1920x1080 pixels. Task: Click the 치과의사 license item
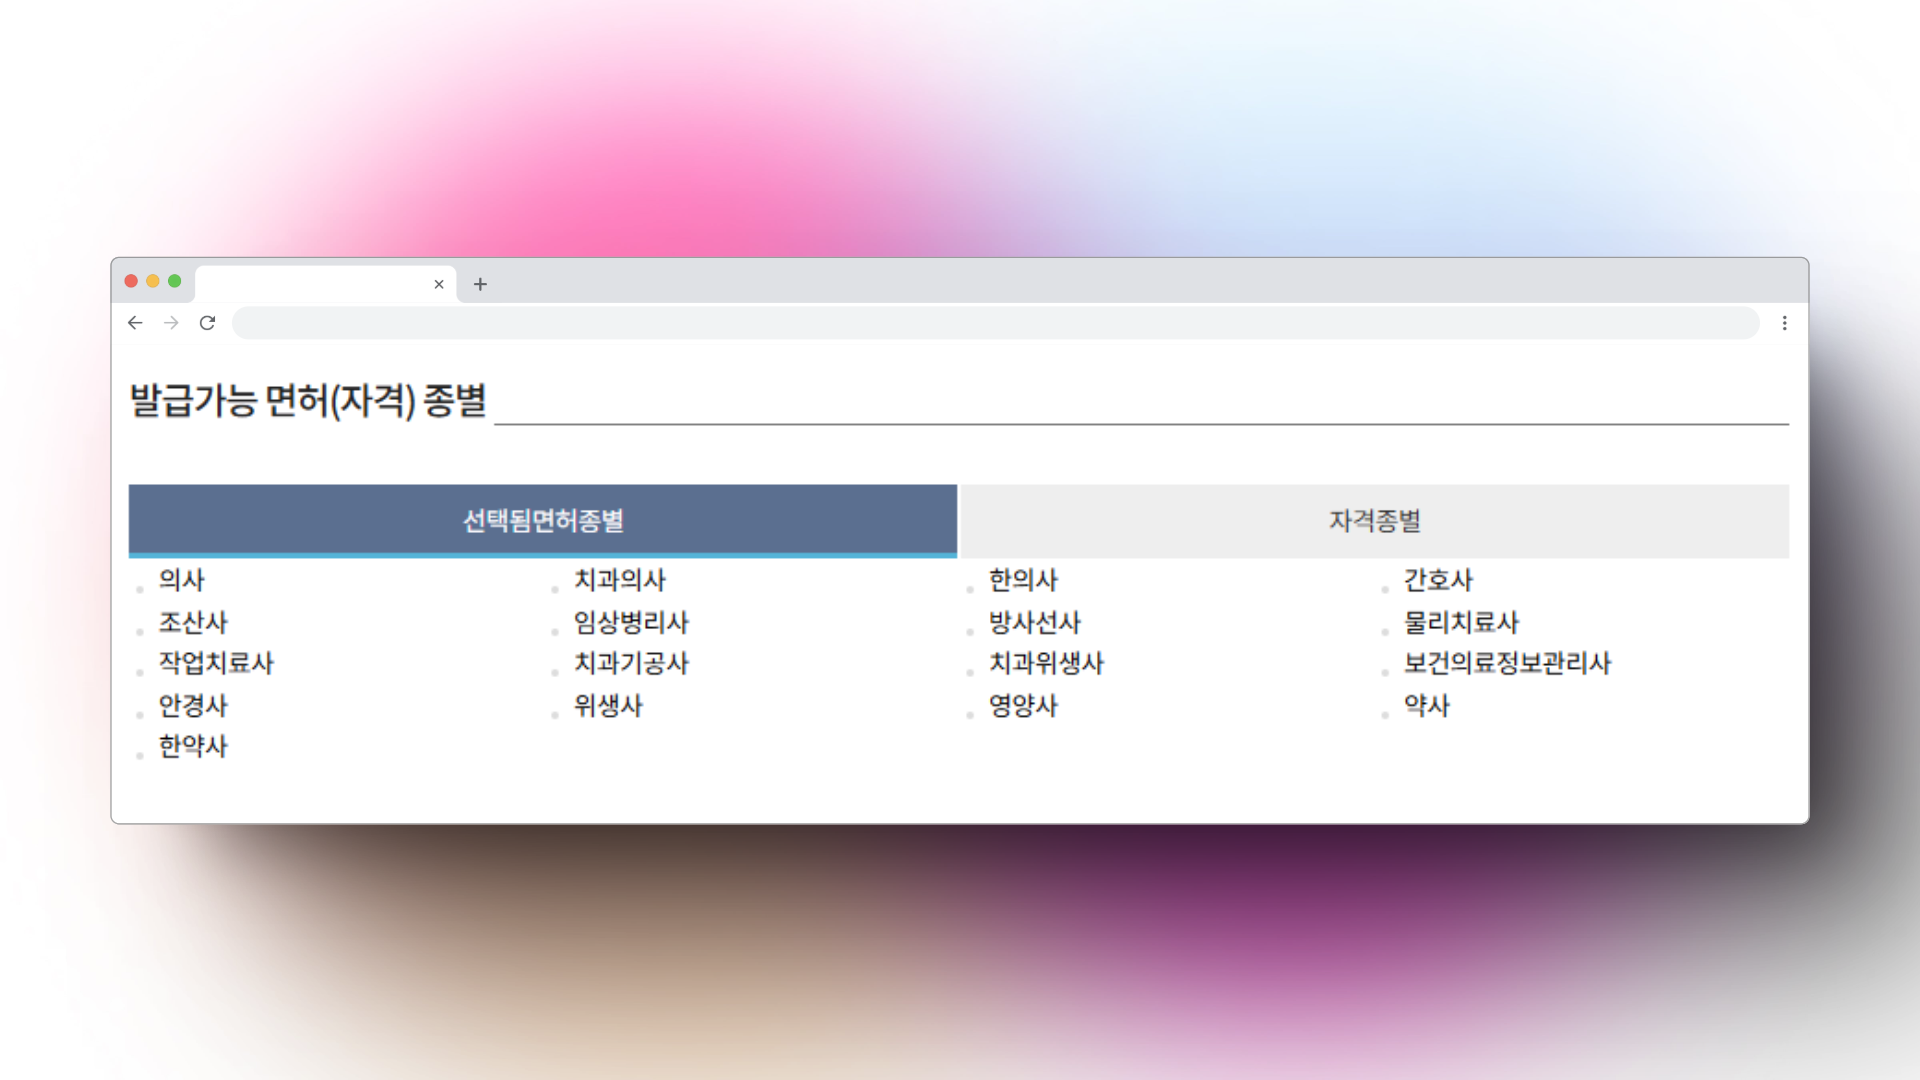619,580
